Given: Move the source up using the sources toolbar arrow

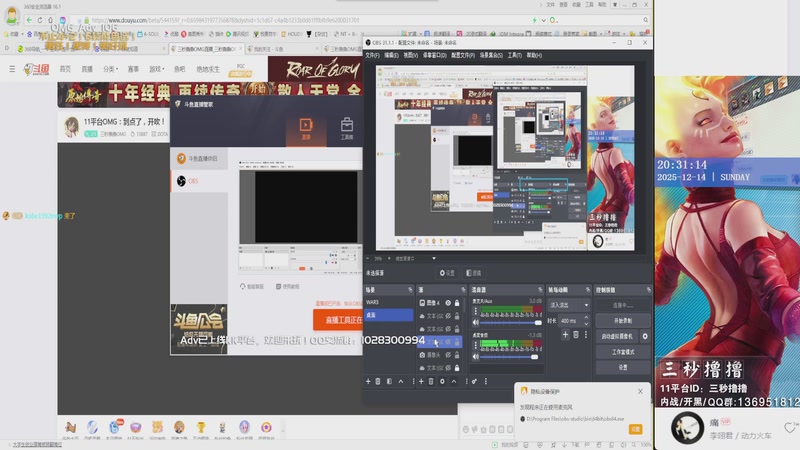Looking at the screenshot, I should (x=454, y=381).
